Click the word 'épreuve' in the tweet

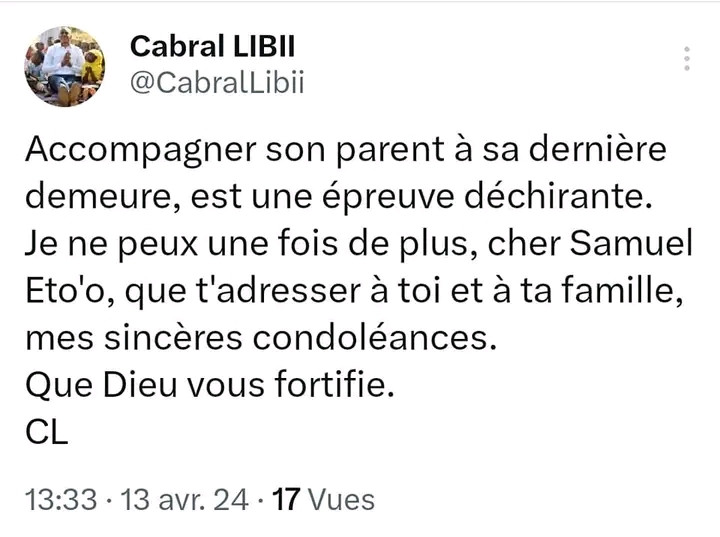[x=388, y=198]
